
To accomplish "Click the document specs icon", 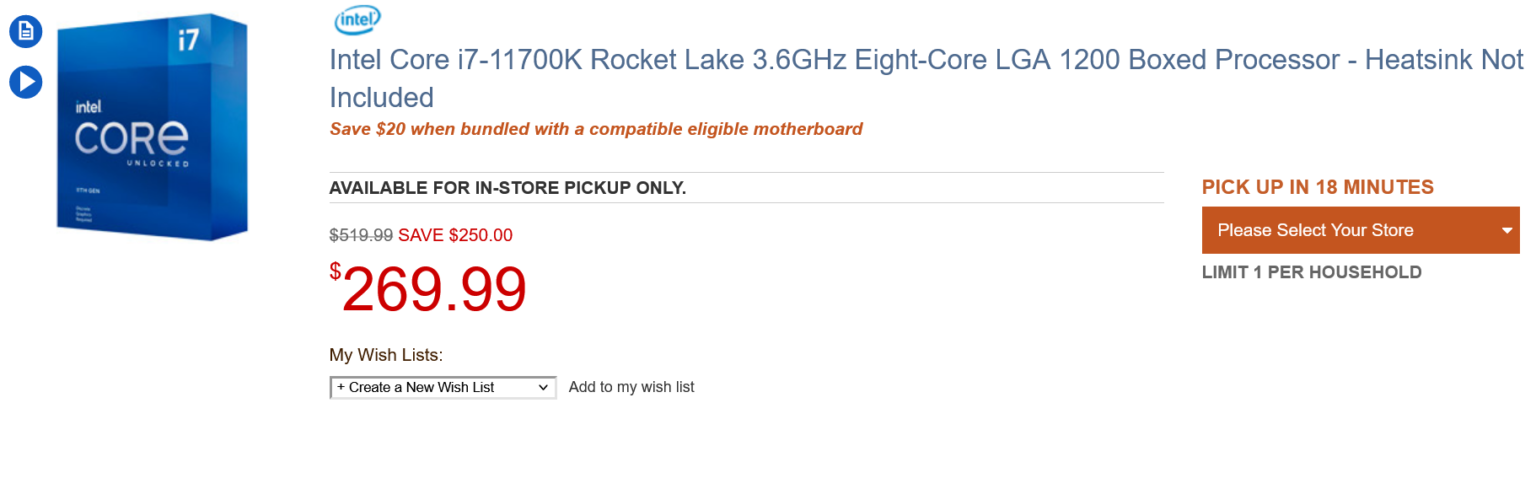I will point(26,31).
